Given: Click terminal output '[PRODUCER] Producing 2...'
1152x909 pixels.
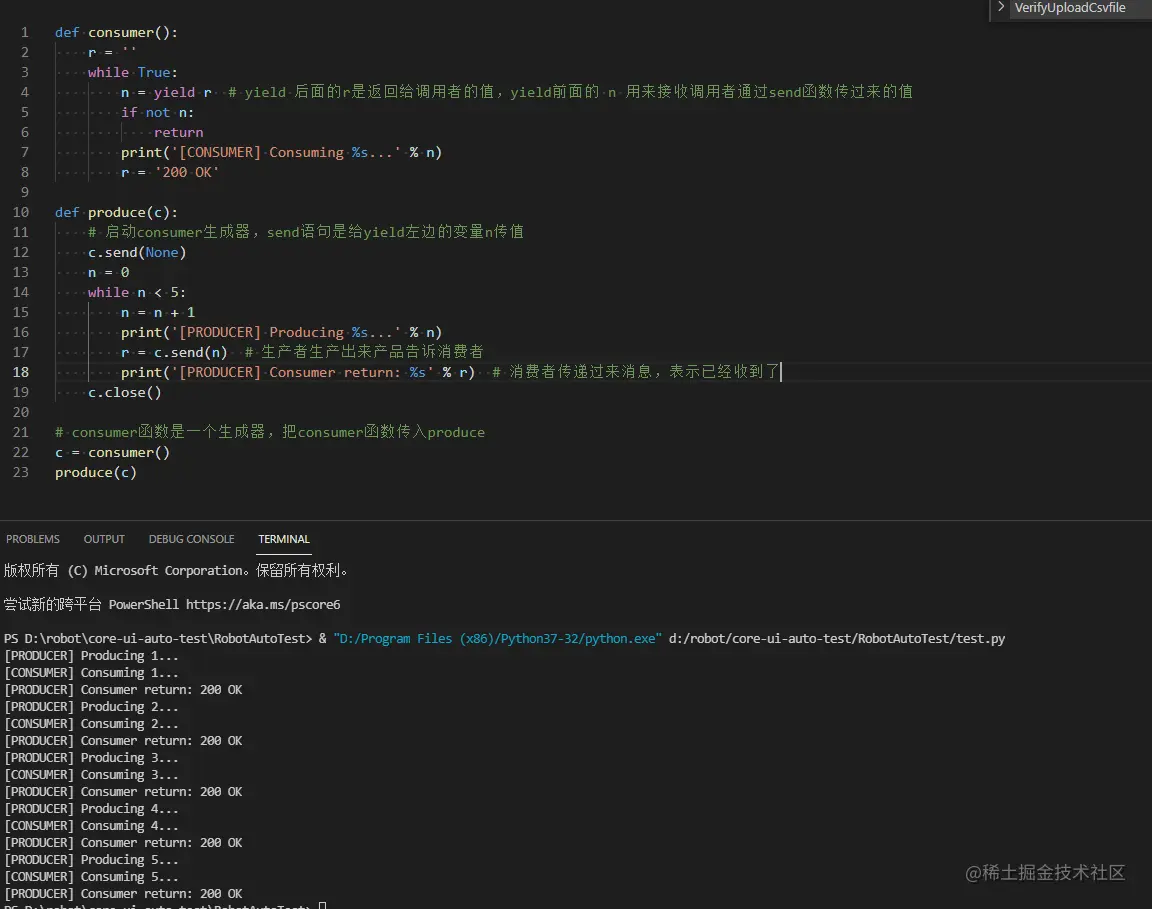Looking at the screenshot, I should pyautogui.click(x=91, y=707).
